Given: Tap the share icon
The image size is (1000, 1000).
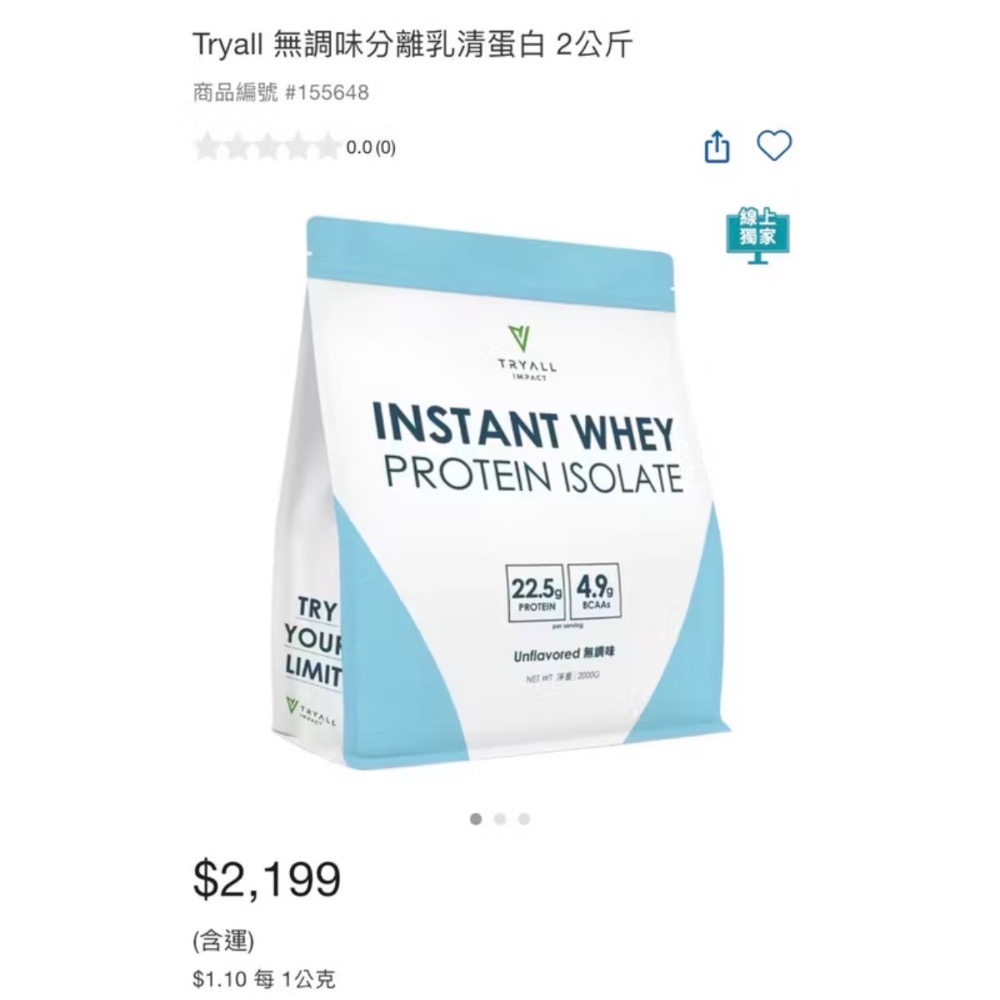Looking at the screenshot, I should (716, 147).
